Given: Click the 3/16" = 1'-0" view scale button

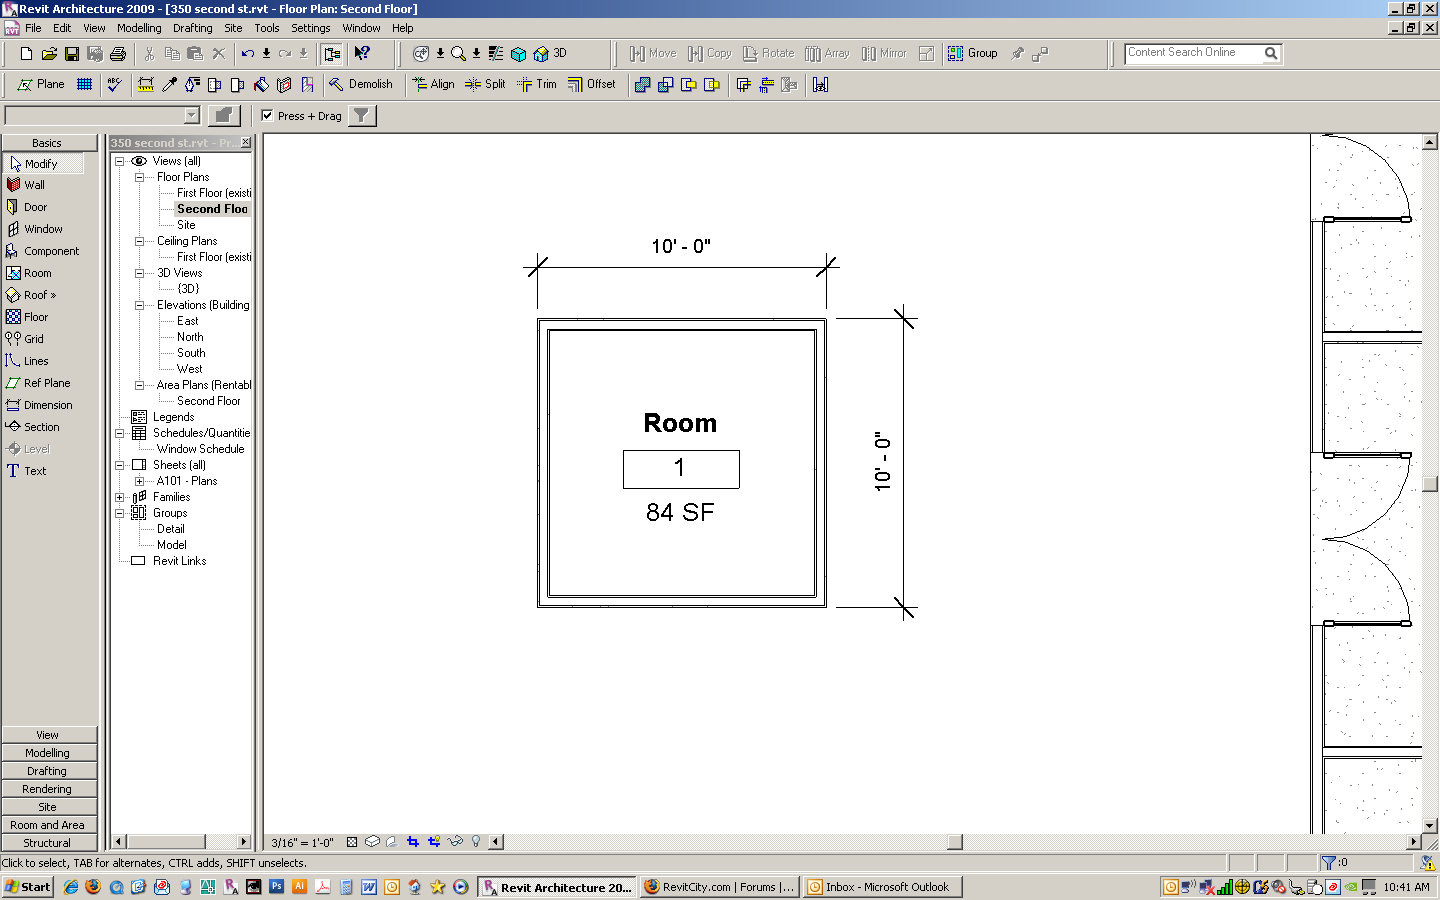Looking at the screenshot, I should click(303, 842).
